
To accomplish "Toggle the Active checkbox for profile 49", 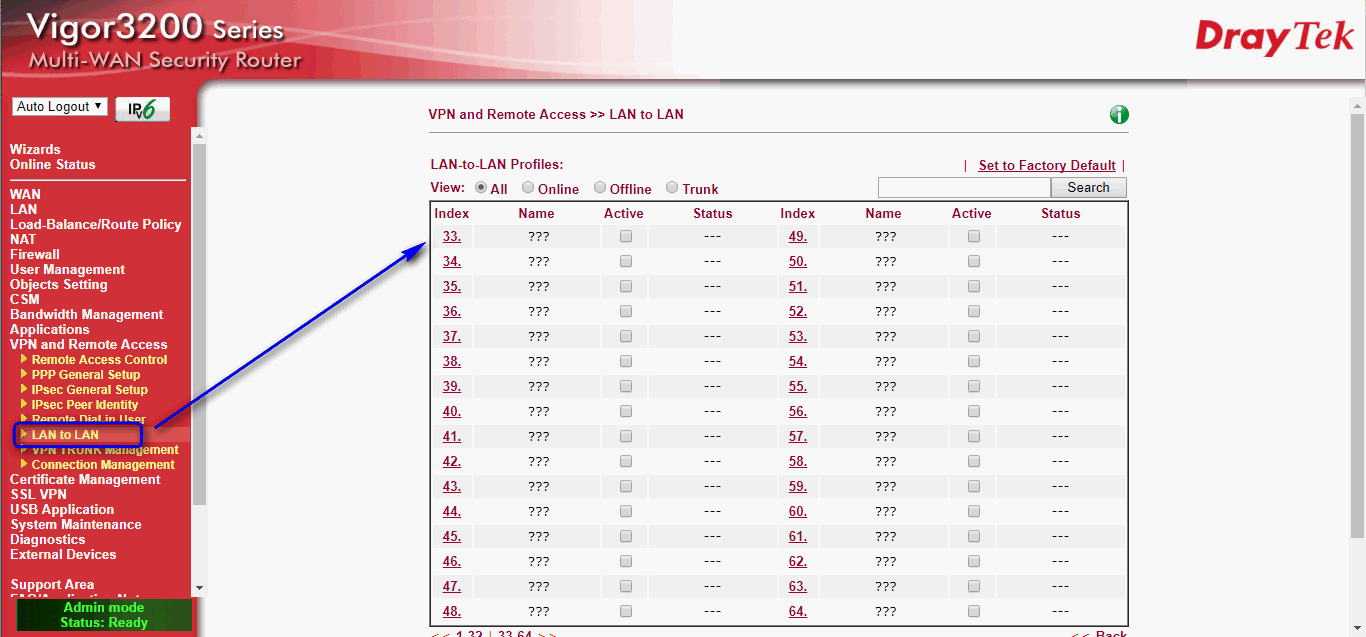I will pyautogui.click(x=974, y=237).
